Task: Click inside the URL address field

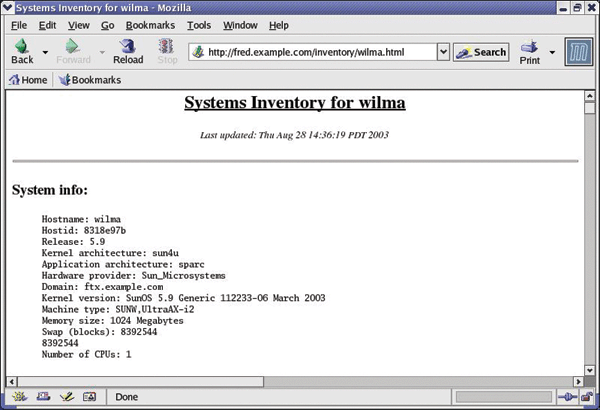Action: [320, 52]
